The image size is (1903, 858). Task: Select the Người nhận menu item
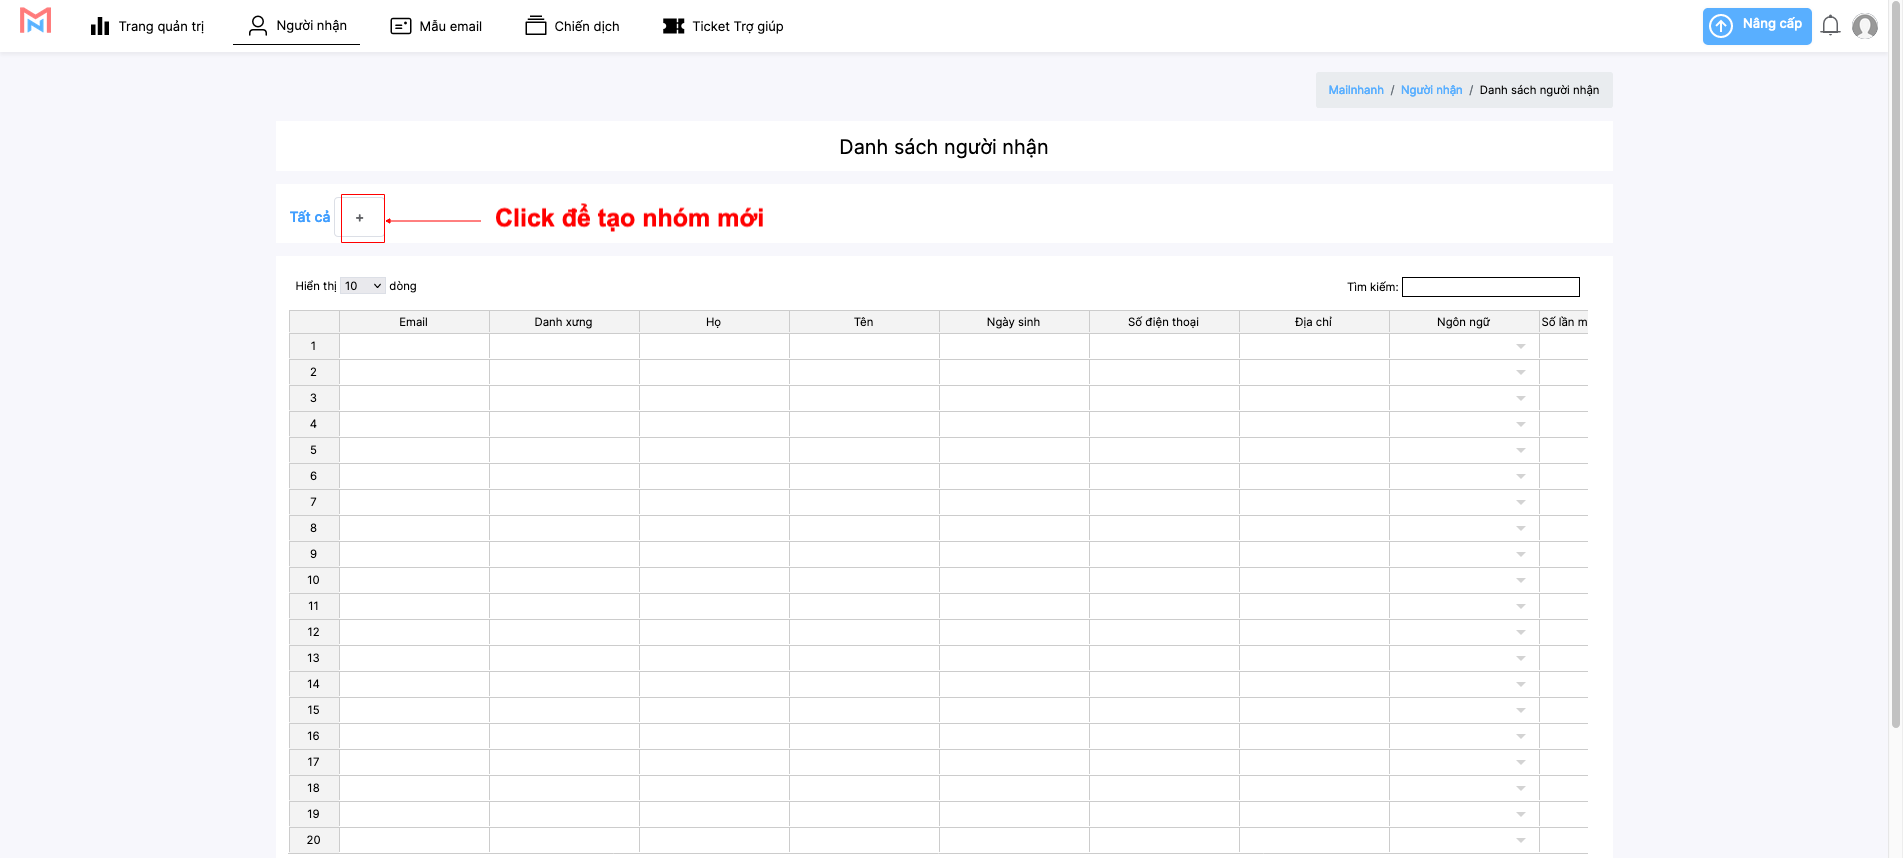(x=297, y=26)
